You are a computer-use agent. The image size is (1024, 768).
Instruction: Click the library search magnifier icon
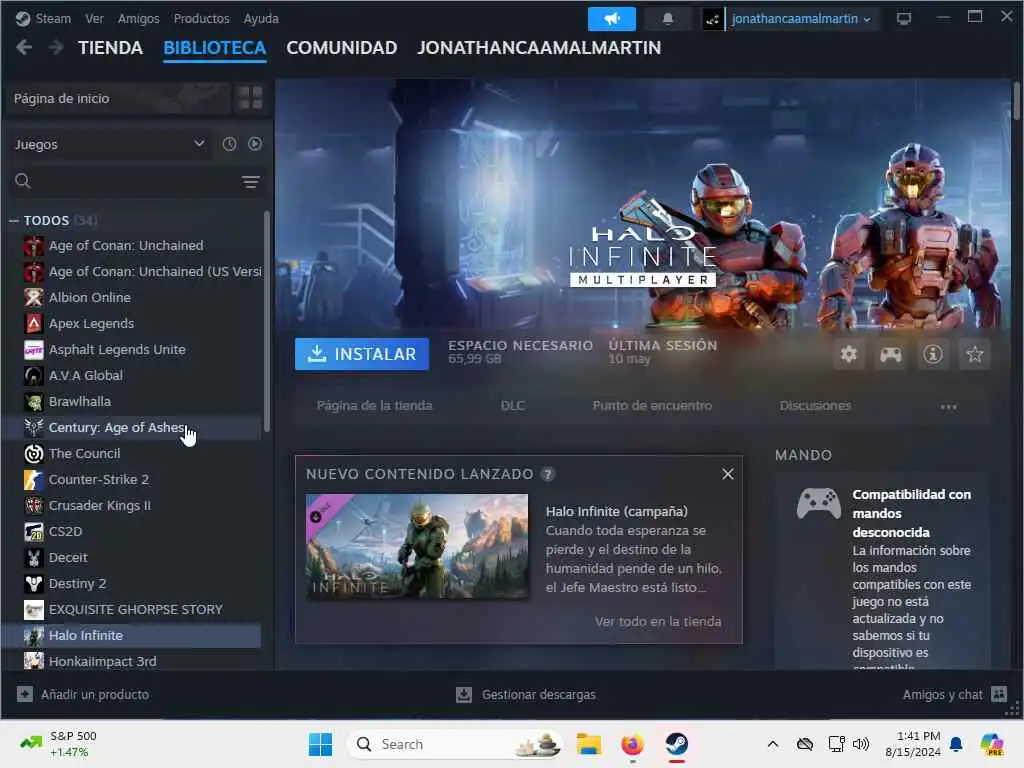coord(23,181)
